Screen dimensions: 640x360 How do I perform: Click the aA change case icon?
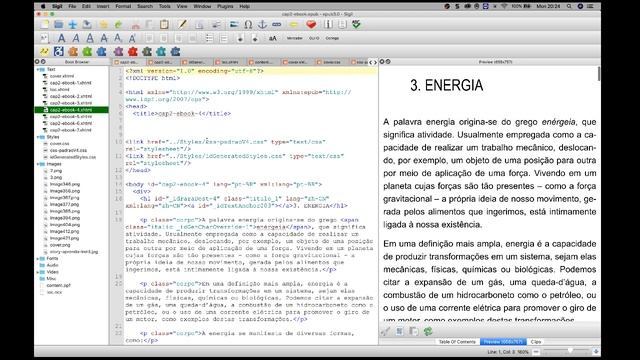coord(272,38)
